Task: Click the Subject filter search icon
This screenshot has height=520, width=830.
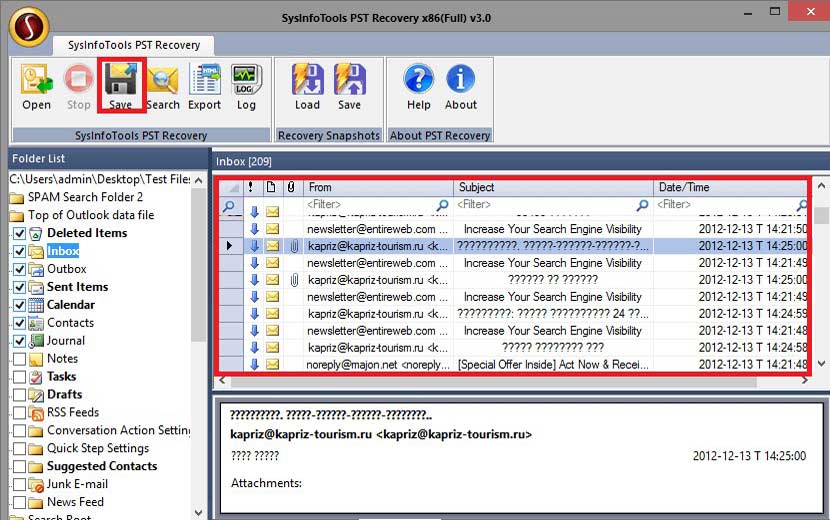Action: coord(642,205)
